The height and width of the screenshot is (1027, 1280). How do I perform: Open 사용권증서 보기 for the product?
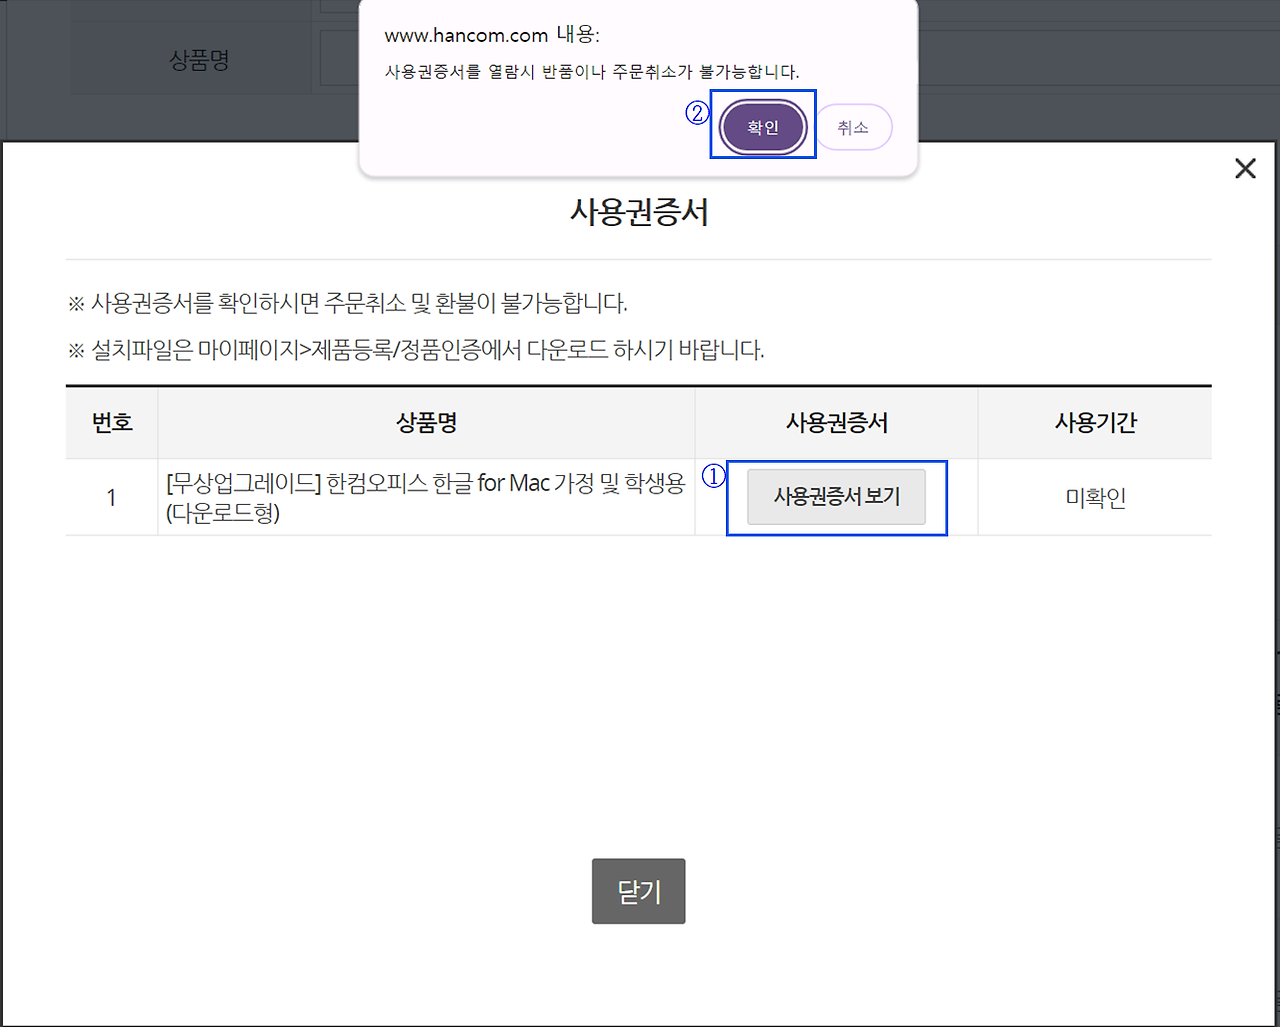click(x=837, y=496)
